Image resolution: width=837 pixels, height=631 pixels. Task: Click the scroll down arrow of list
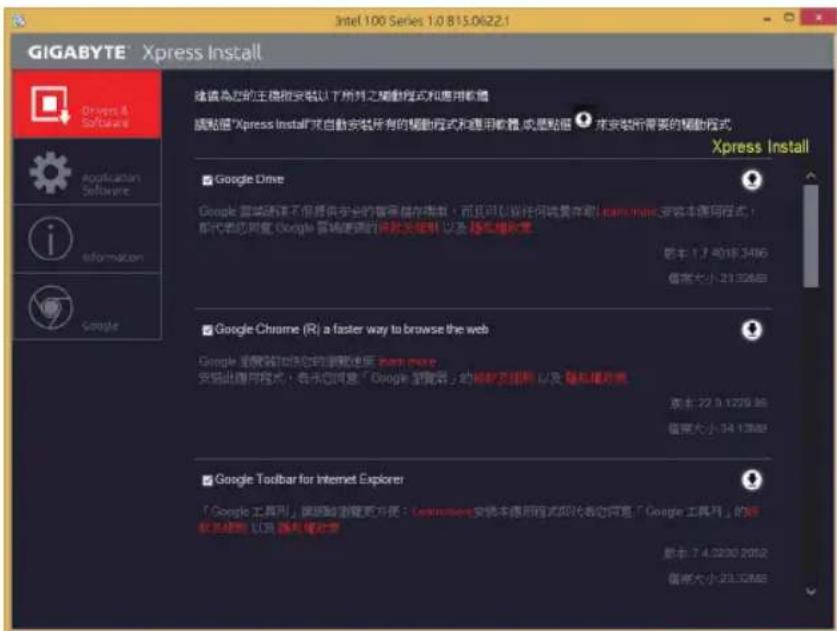(x=811, y=591)
